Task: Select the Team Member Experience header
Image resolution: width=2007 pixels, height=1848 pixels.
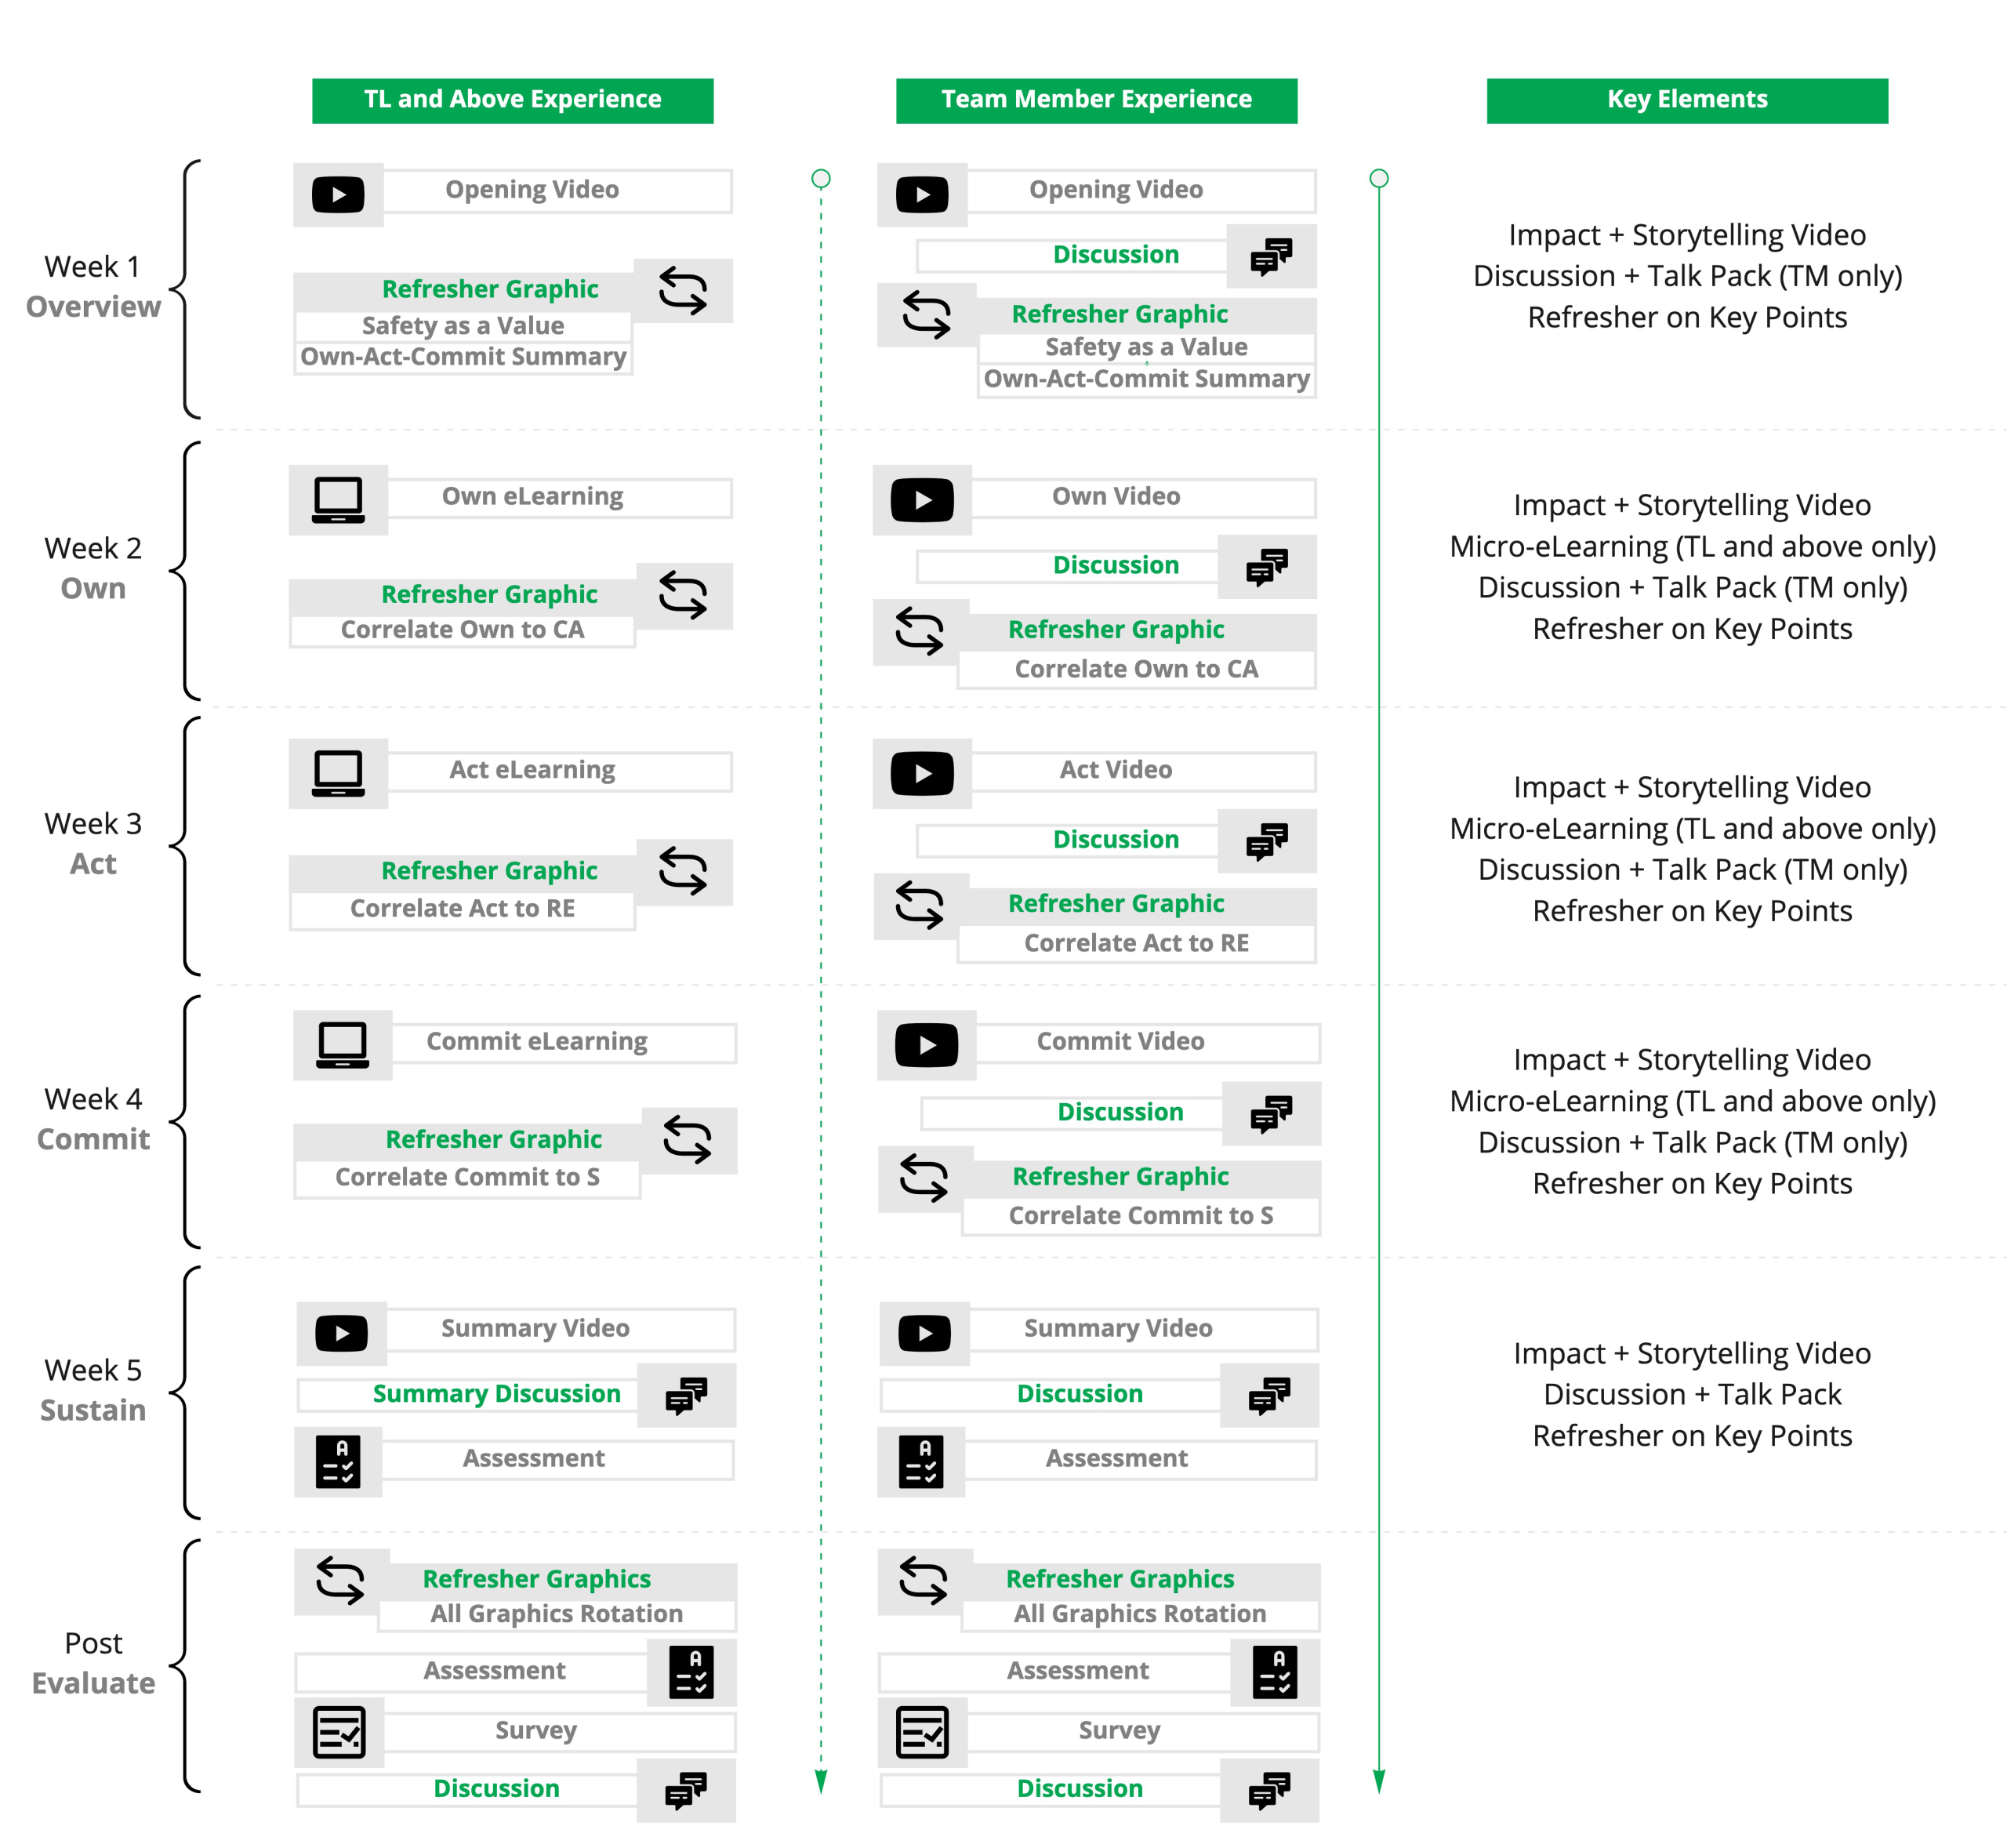Action: [x=1096, y=100]
